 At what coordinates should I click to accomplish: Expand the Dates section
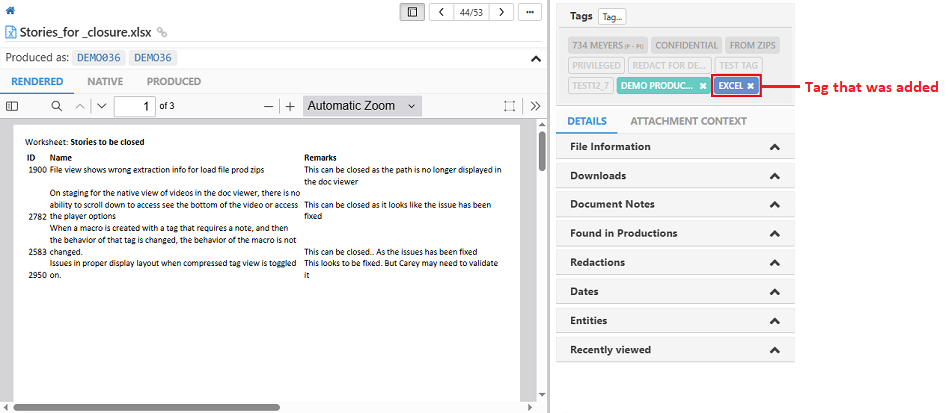675,291
